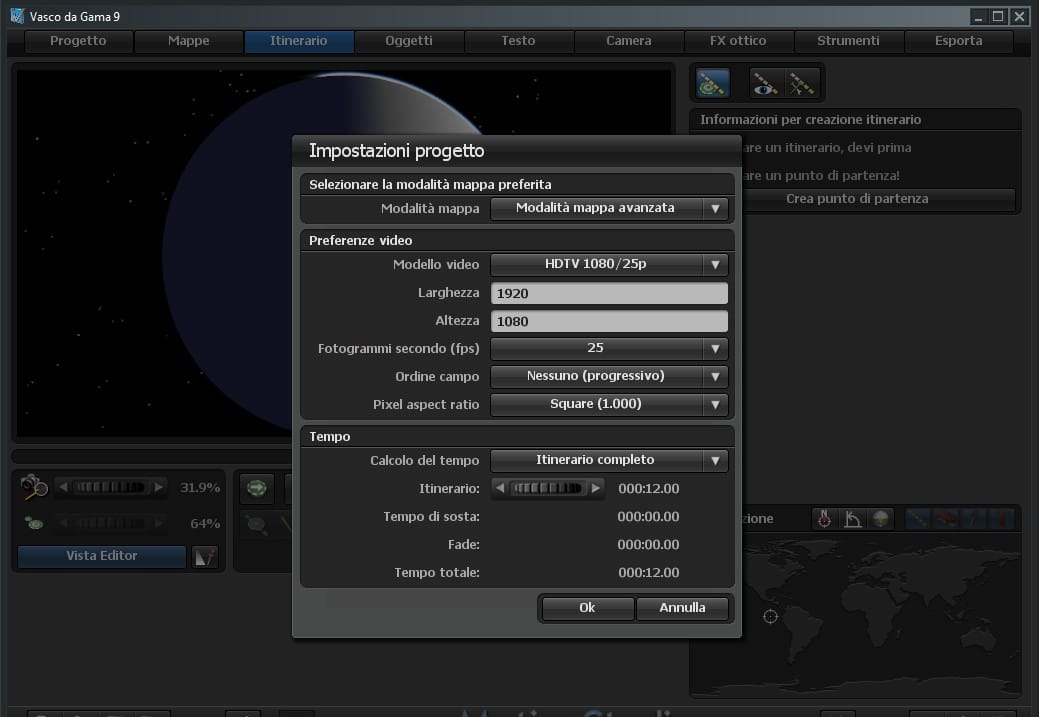
Task: Go to the Esporta tab
Action: (x=958, y=41)
